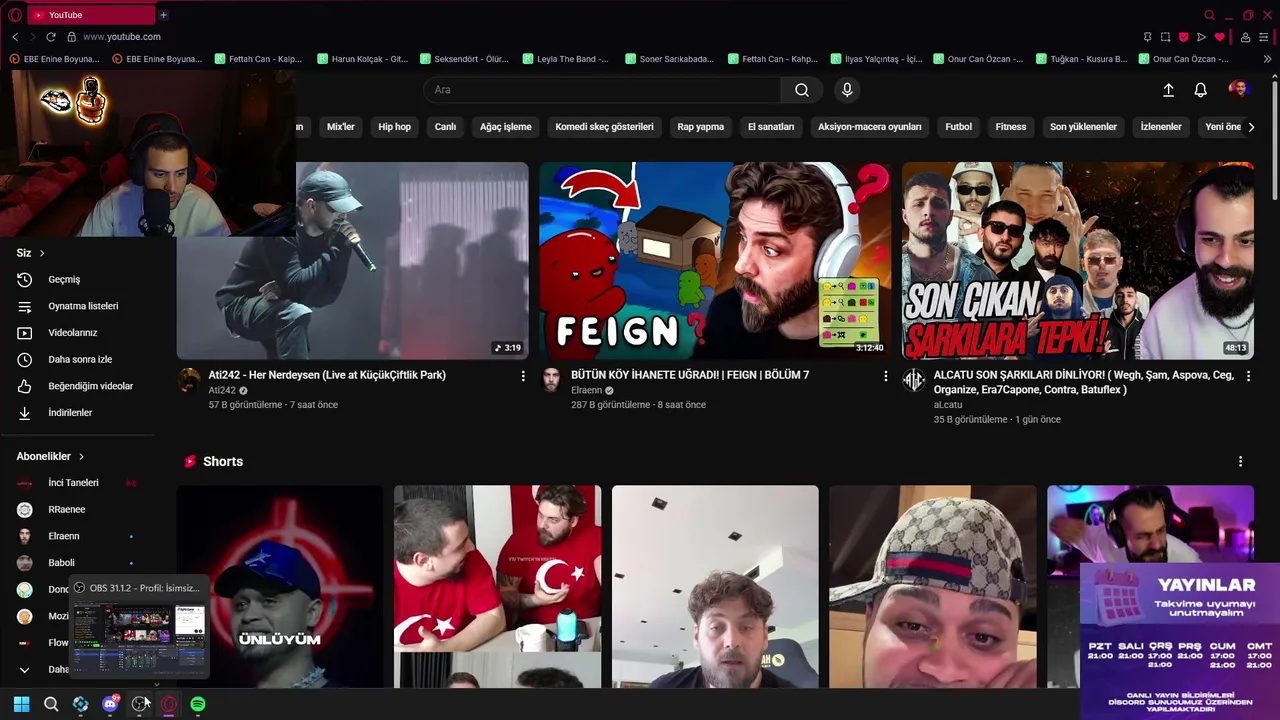The width and height of the screenshot is (1280, 720).
Task: Show more bookmarks with double chevron
Action: [x=1267, y=59]
